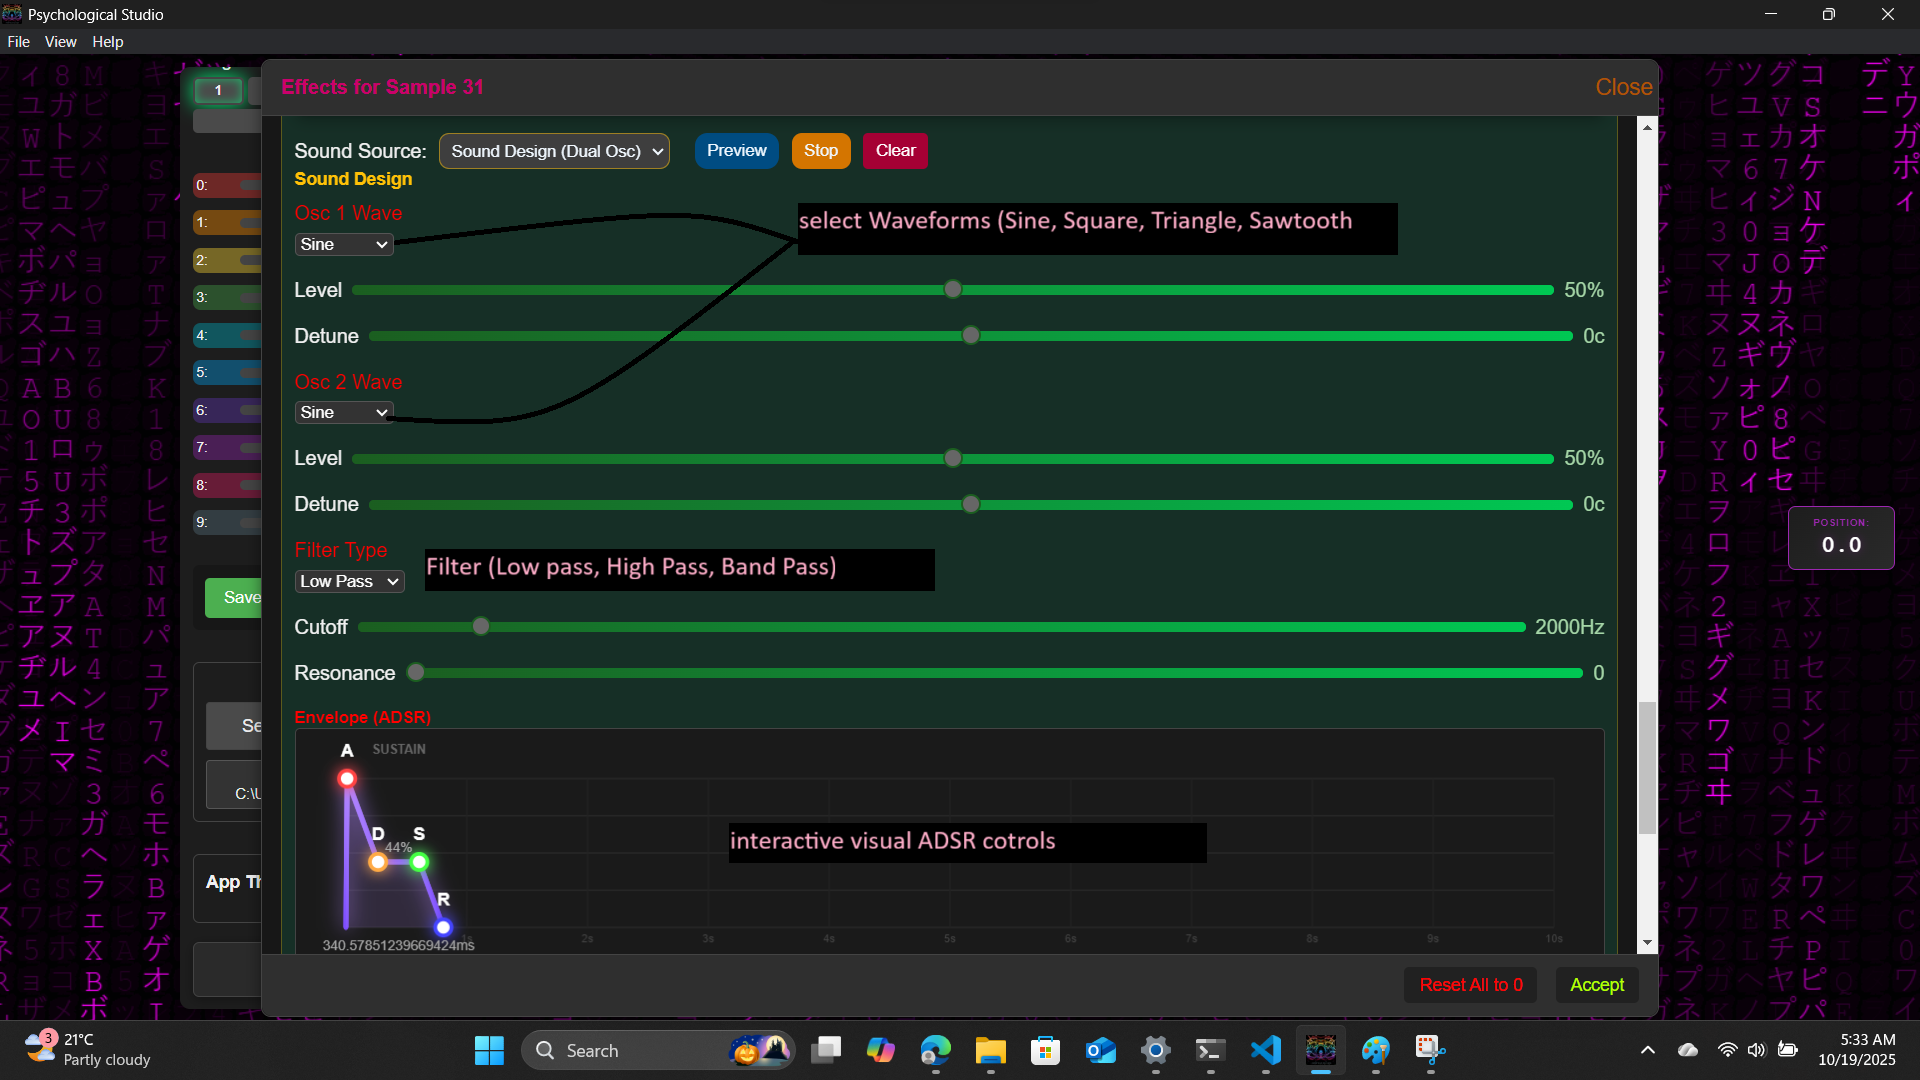Expand the Osc 2 Wave dropdown
This screenshot has height=1080, width=1920.
343,412
